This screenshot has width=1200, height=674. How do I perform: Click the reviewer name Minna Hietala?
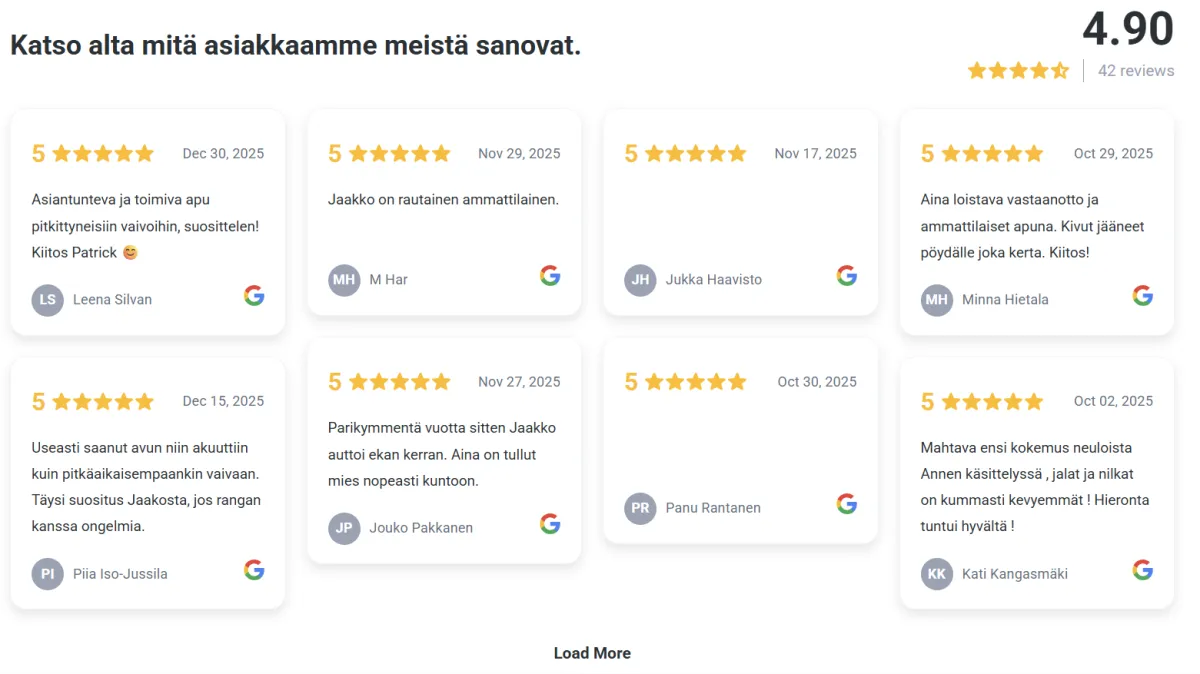click(1005, 299)
